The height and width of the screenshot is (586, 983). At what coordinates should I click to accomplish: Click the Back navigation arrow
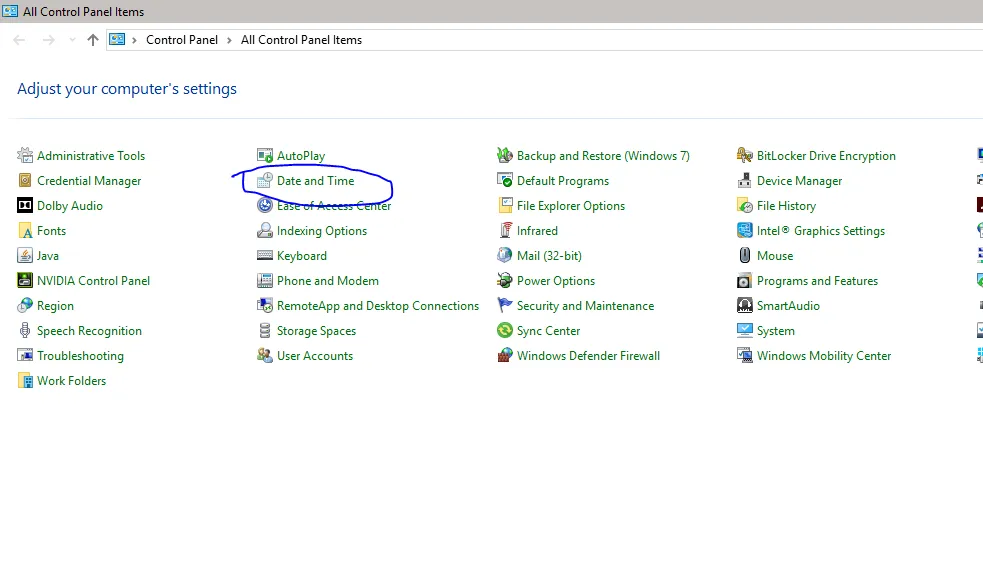click(x=19, y=40)
